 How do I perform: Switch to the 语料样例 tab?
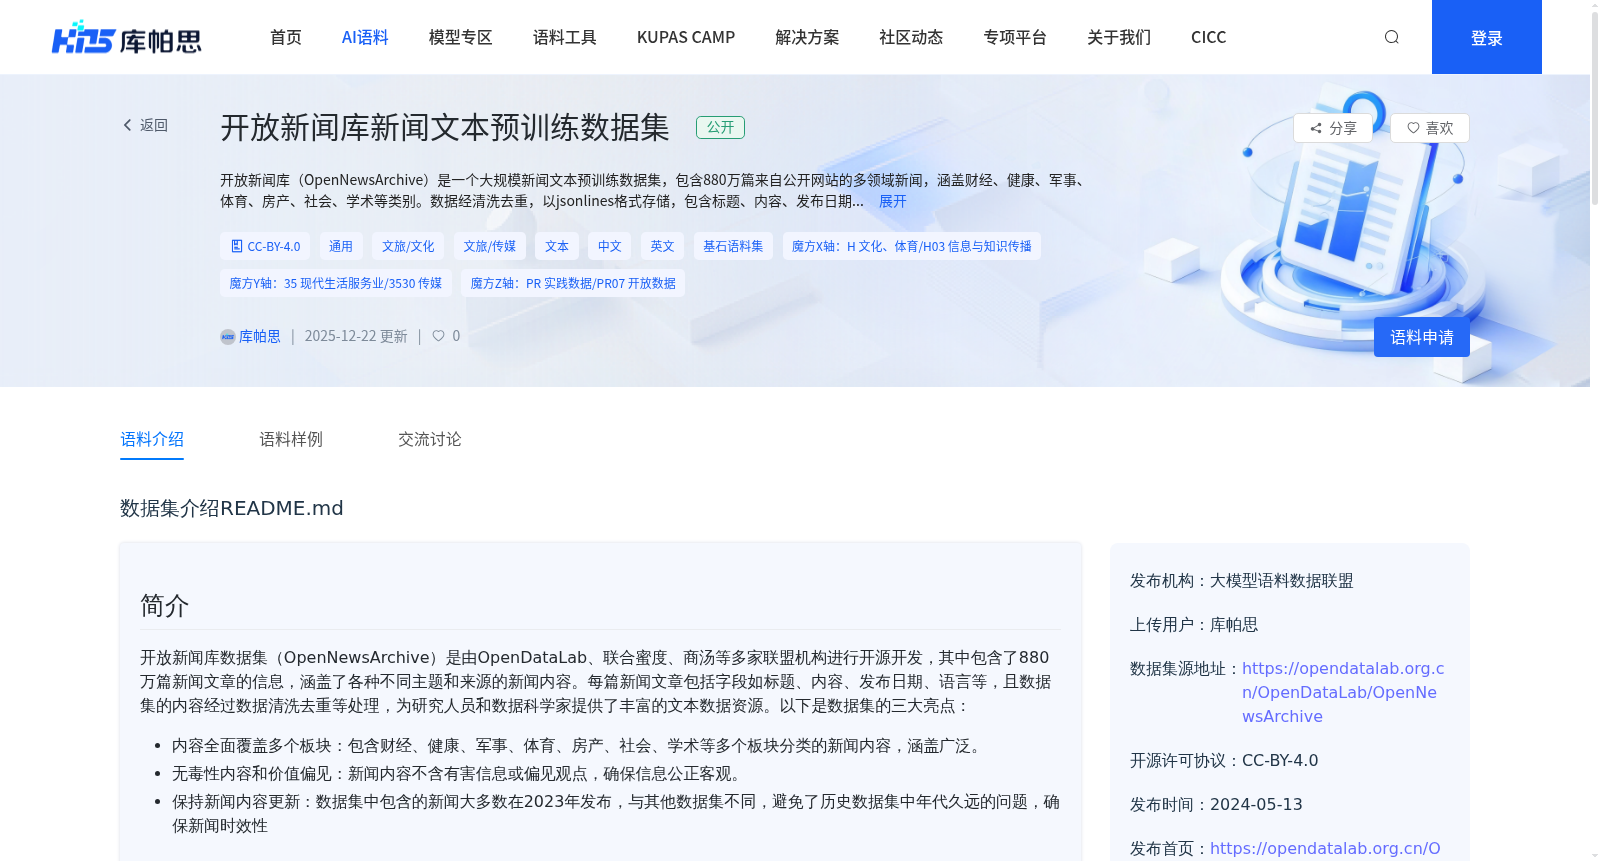(291, 439)
